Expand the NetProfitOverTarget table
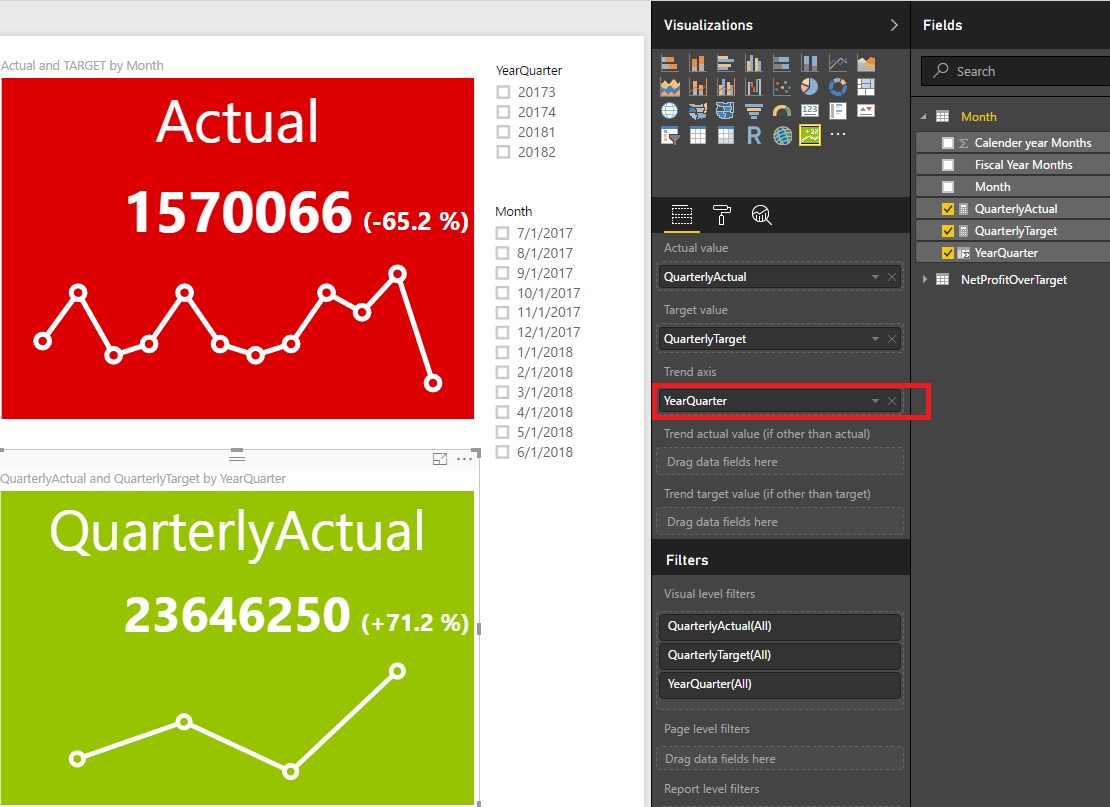Viewport: 1110px width, 807px height. pyautogui.click(x=925, y=280)
